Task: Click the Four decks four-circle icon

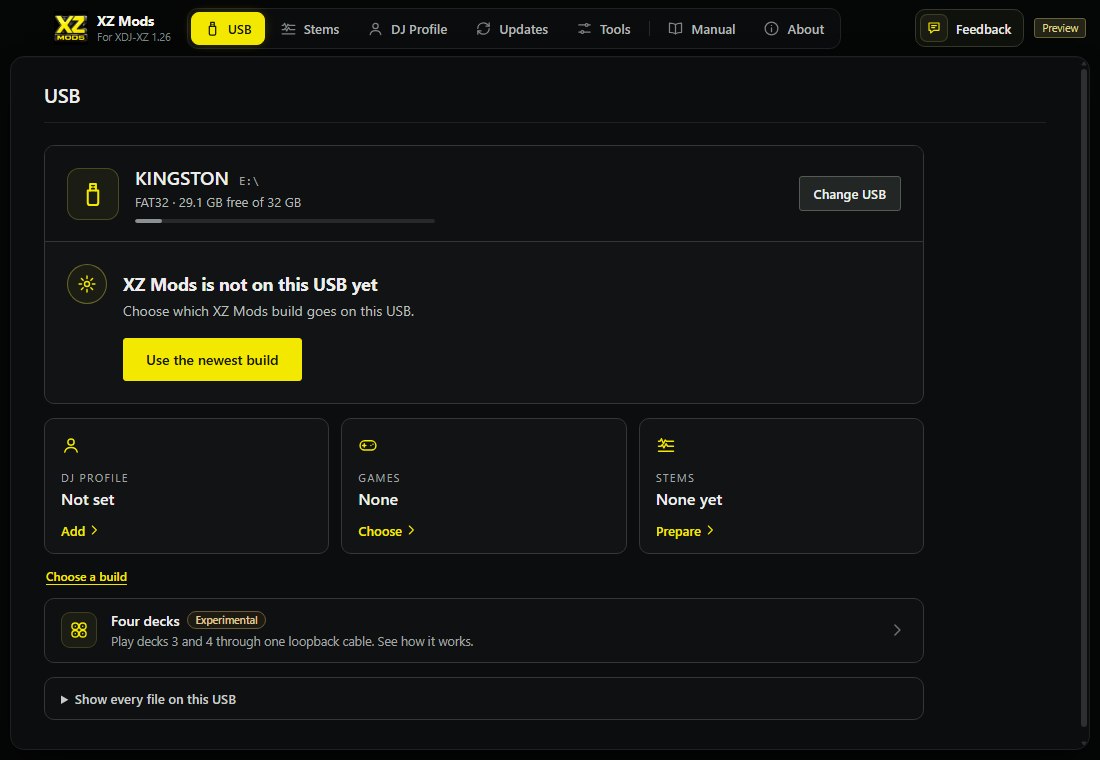Action: tap(79, 630)
